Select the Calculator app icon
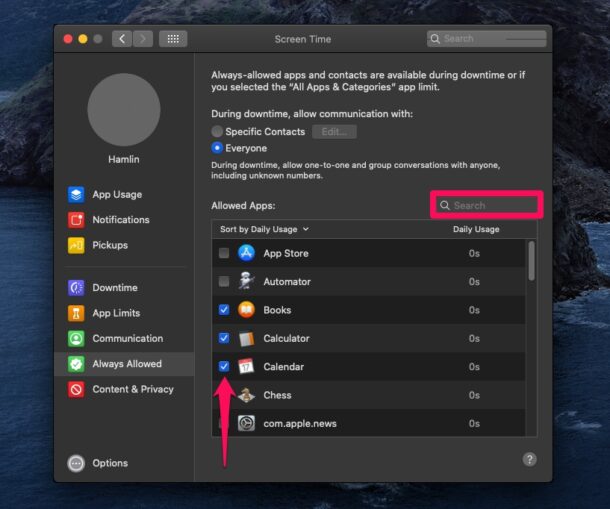This screenshot has width=610, height=509. click(x=246, y=338)
